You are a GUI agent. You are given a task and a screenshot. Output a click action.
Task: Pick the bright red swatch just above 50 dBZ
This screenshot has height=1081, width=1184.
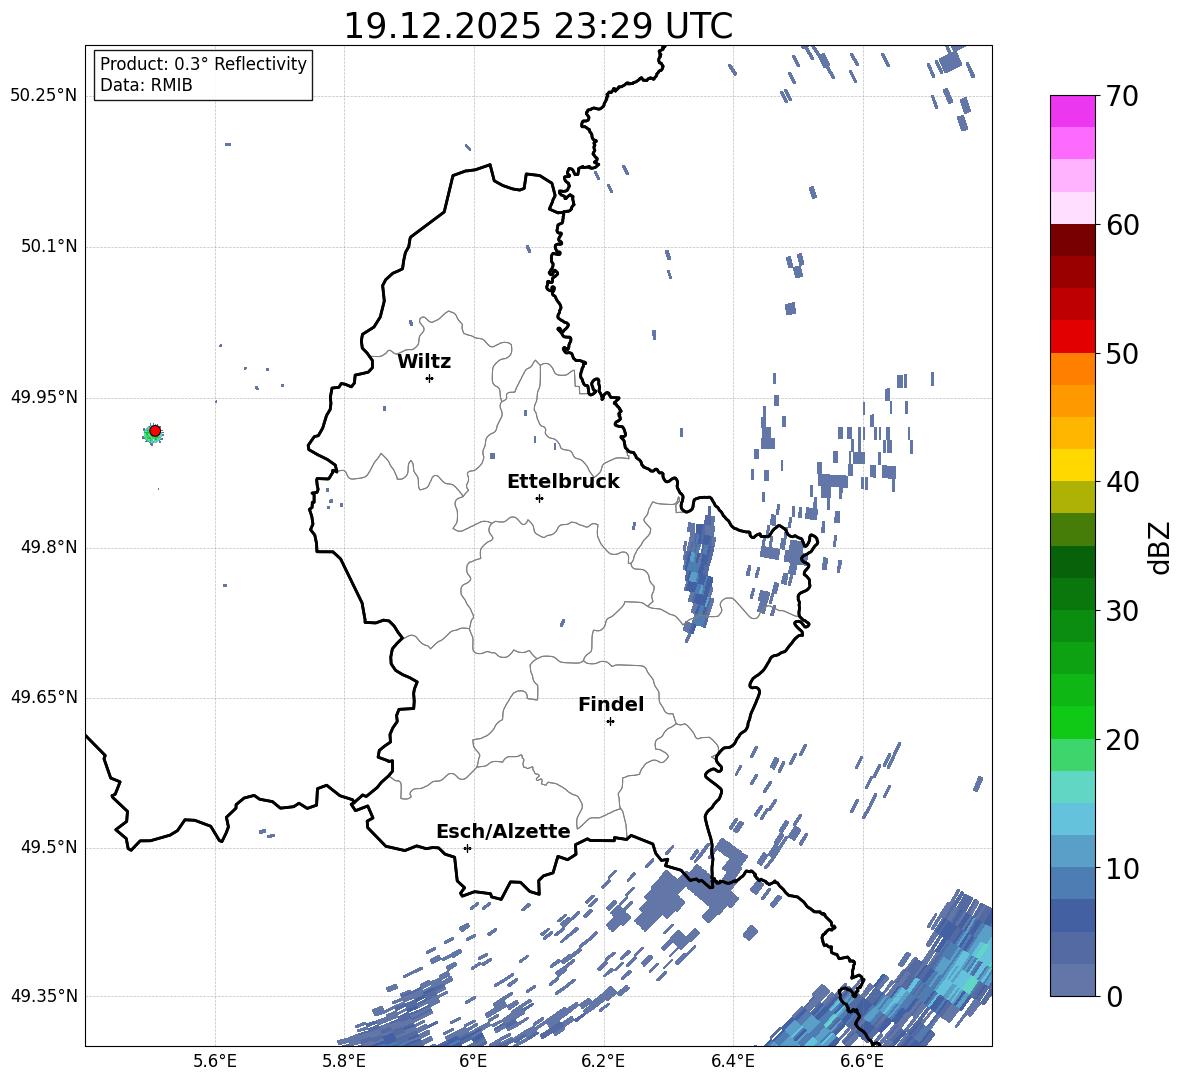[x=1072, y=337]
